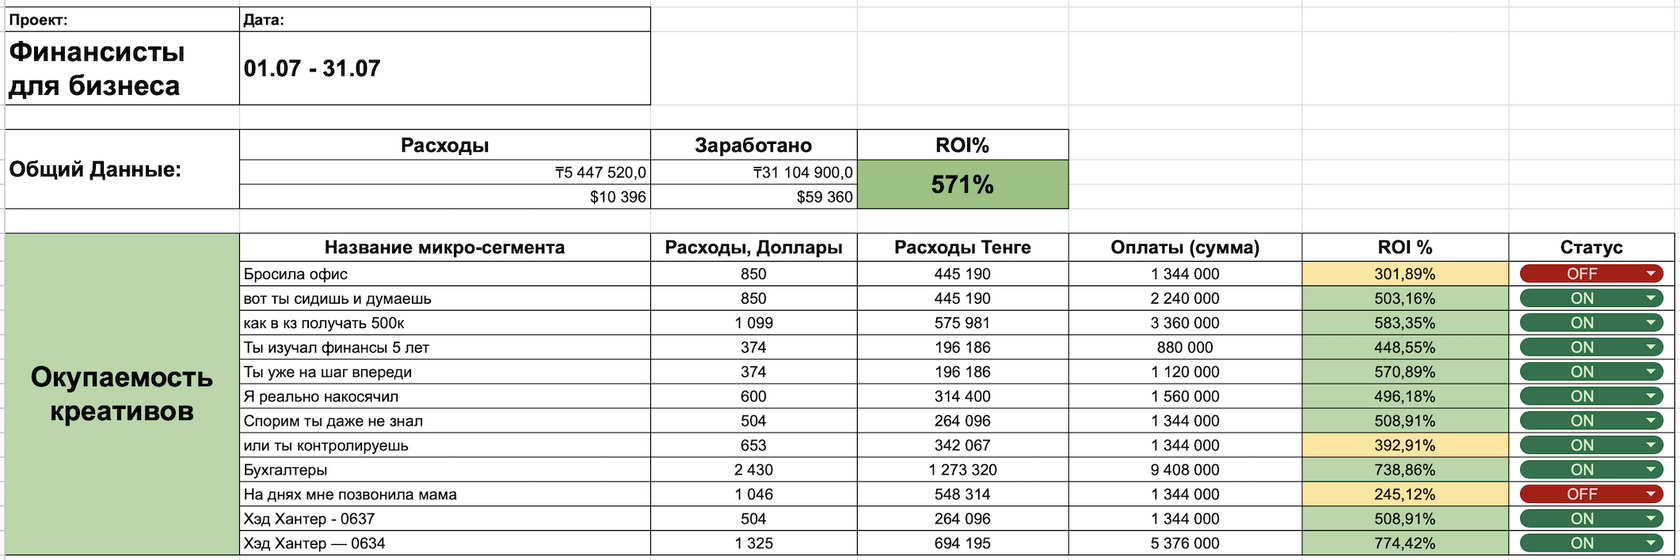Toggle ON status for Ты уже на шаг впереди
This screenshot has height=560, width=1680.
pyautogui.click(x=1591, y=372)
